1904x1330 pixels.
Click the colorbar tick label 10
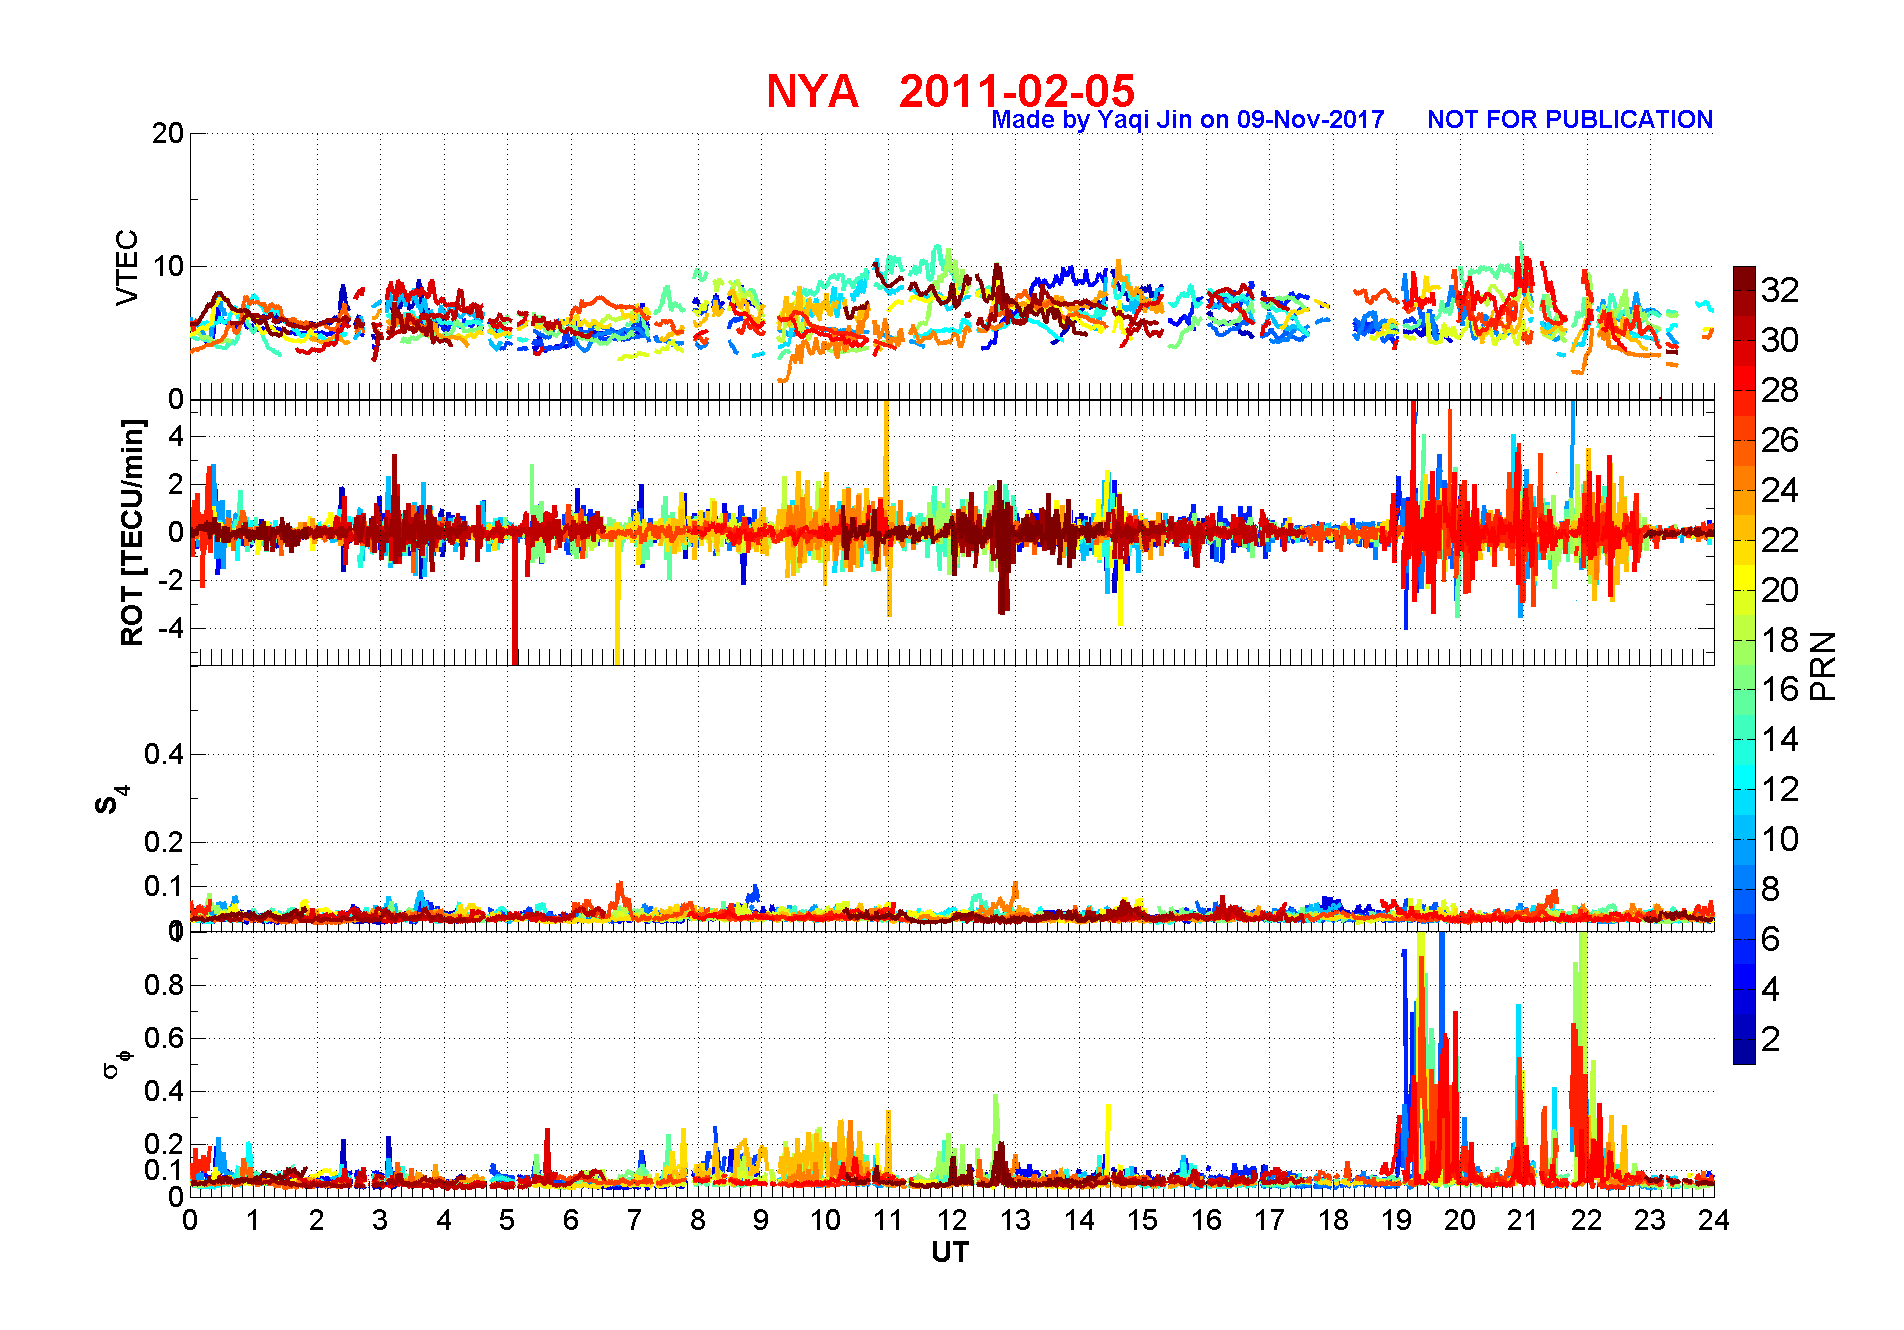coord(1780,839)
